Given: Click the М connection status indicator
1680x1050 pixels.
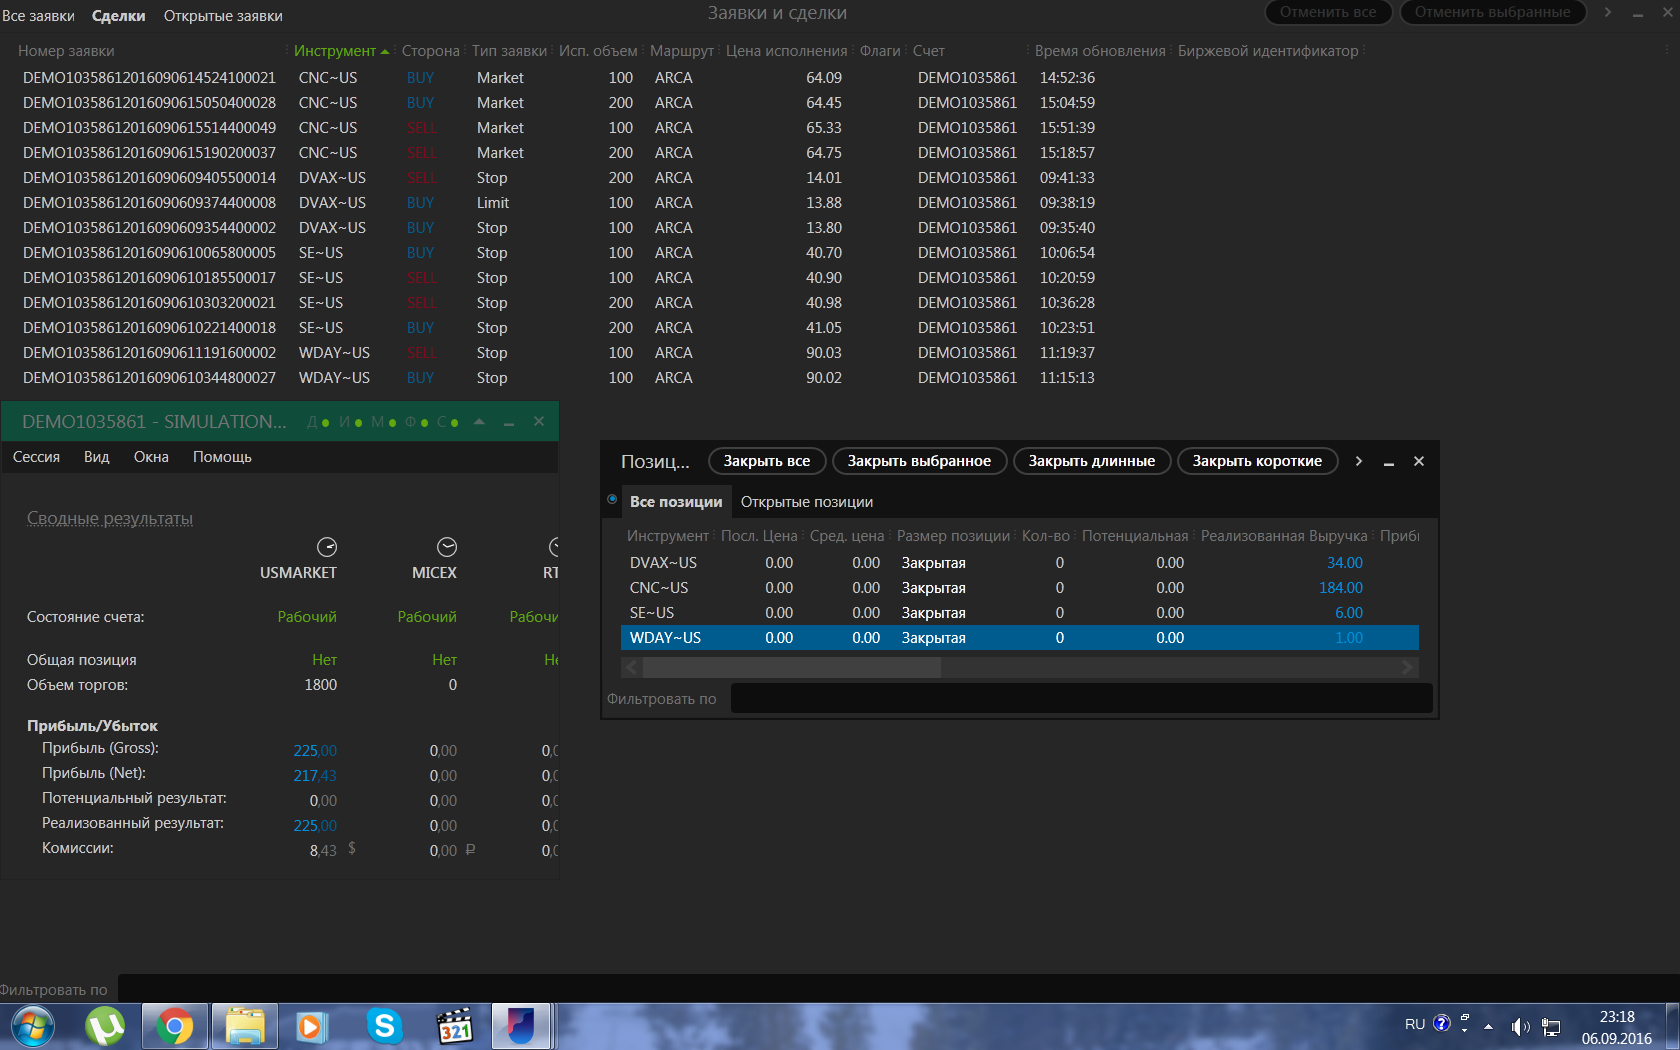Looking at the screenshot, I should pyautogui.click(x=384, y=422).
